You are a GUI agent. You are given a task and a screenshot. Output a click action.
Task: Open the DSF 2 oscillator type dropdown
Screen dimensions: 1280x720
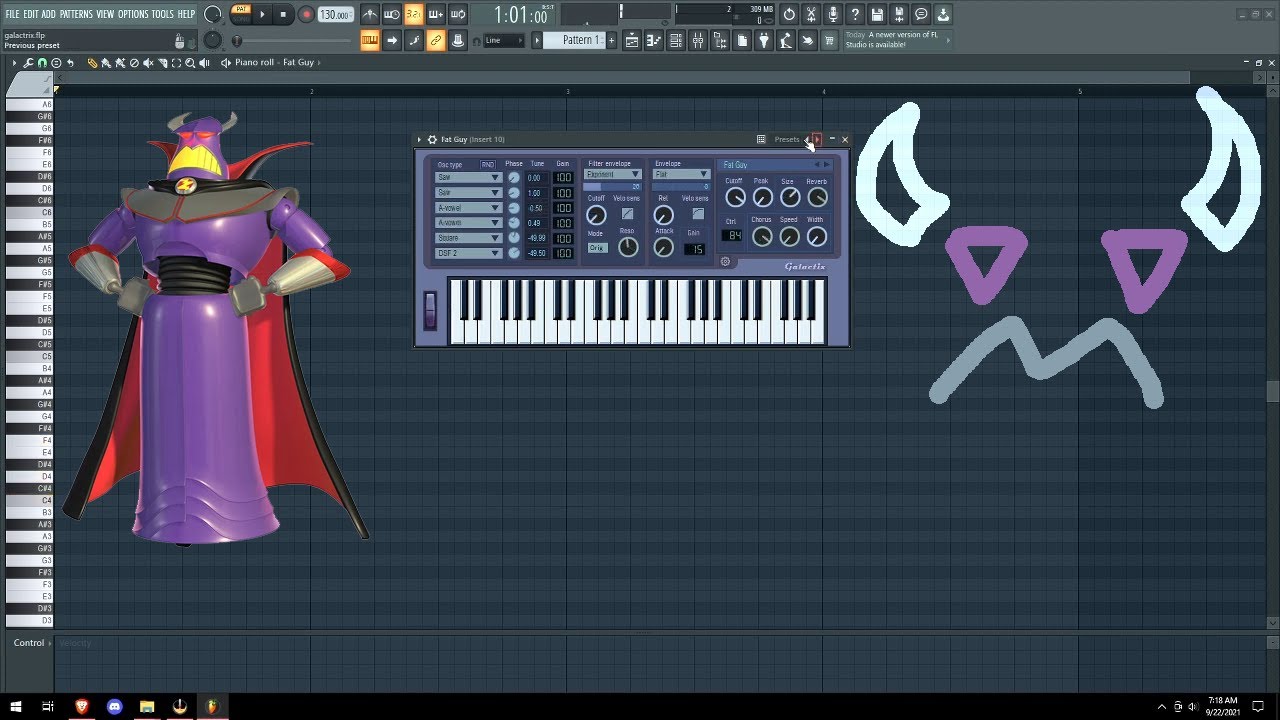[x=469, y=253]
